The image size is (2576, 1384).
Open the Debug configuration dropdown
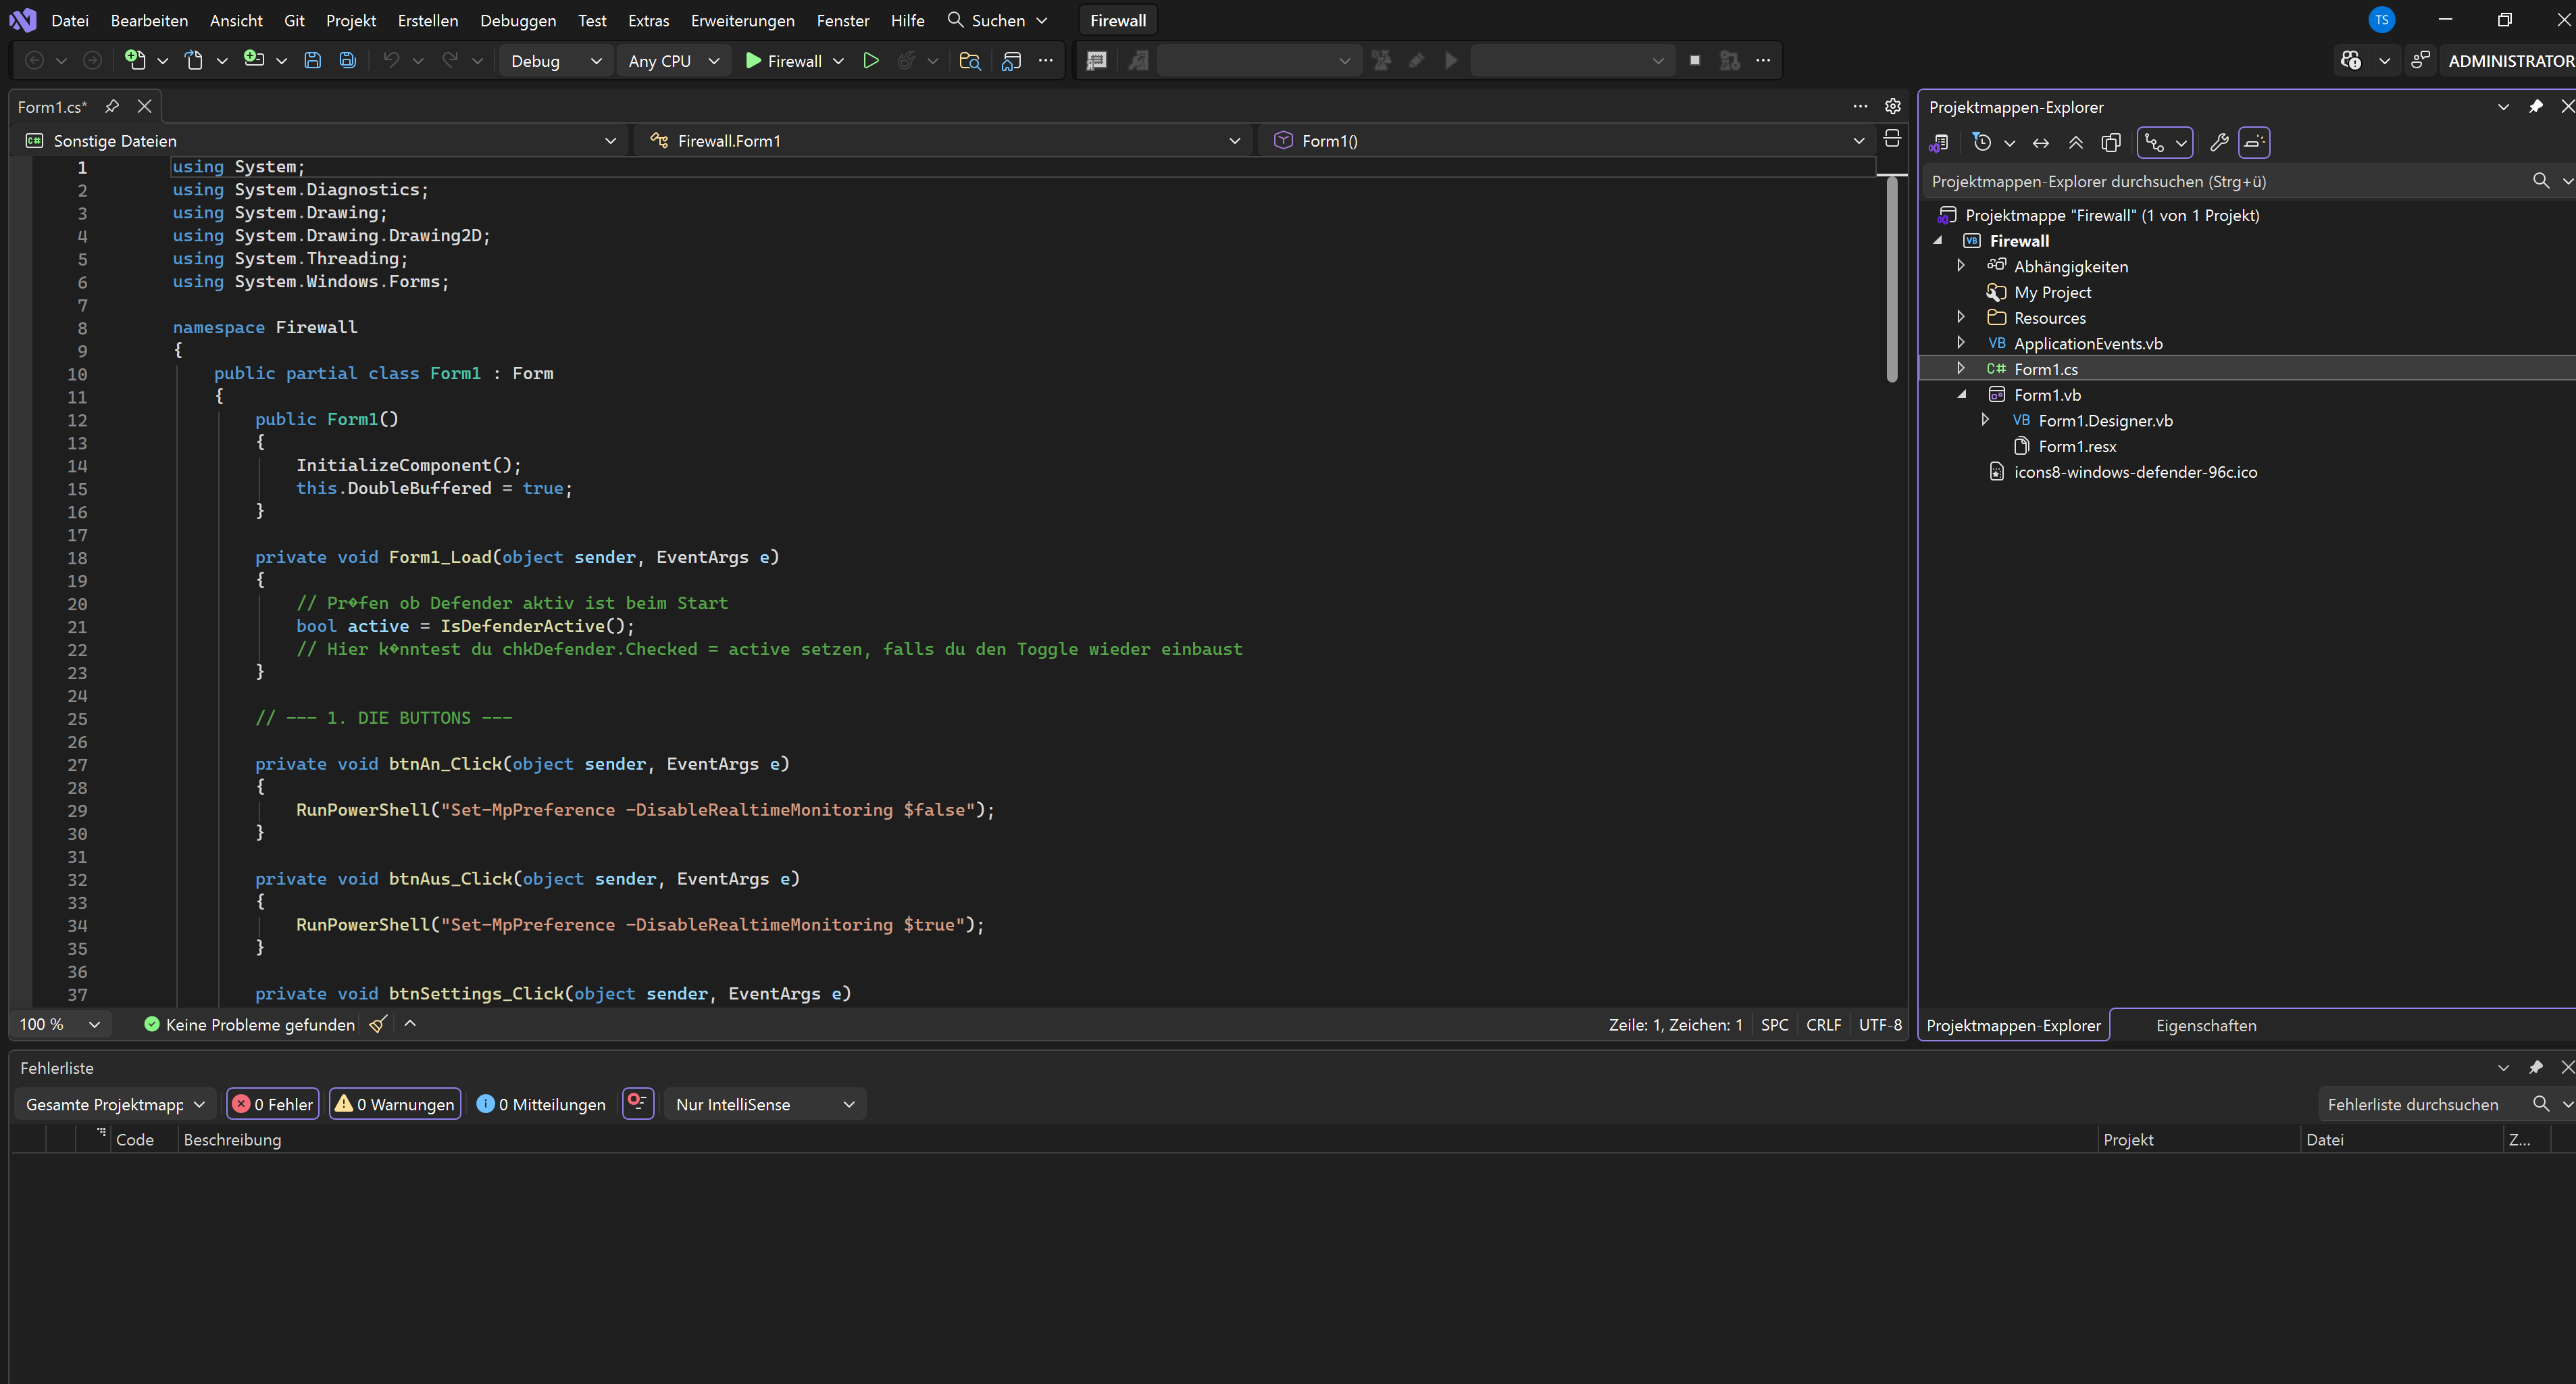[555, 60]
